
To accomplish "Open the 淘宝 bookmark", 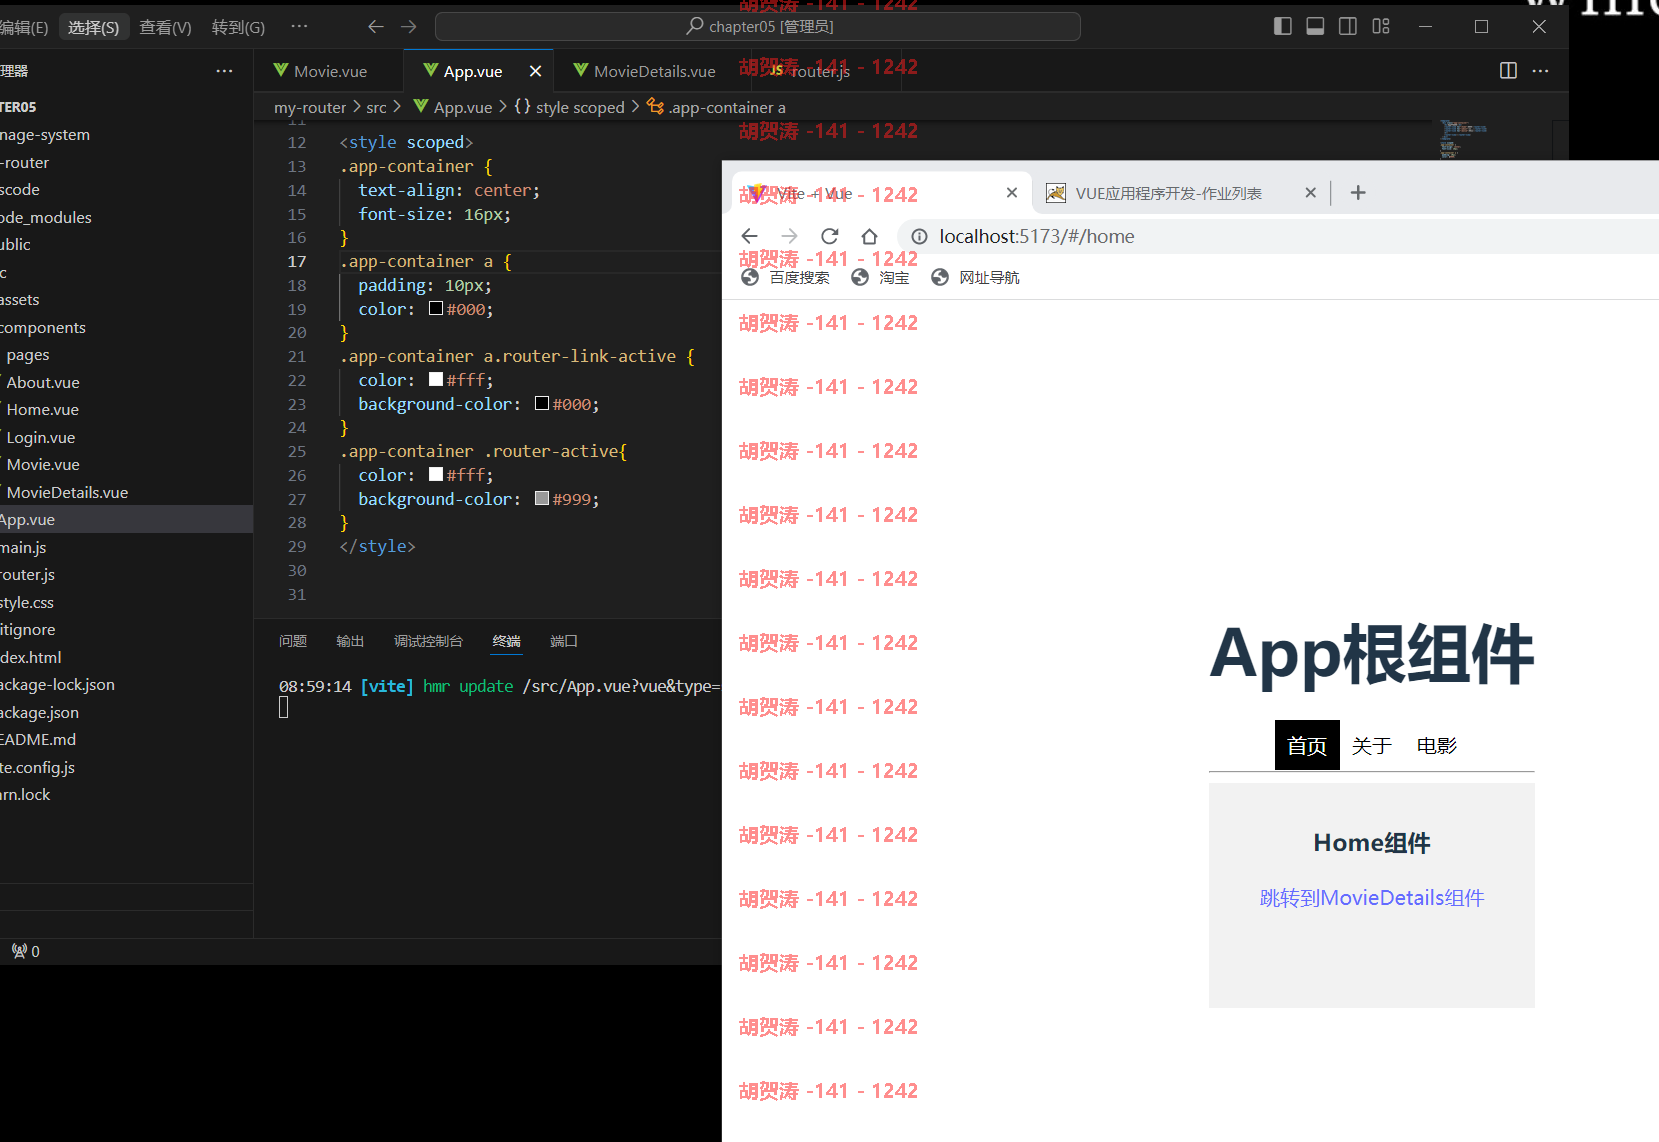I will click(880, 277).
